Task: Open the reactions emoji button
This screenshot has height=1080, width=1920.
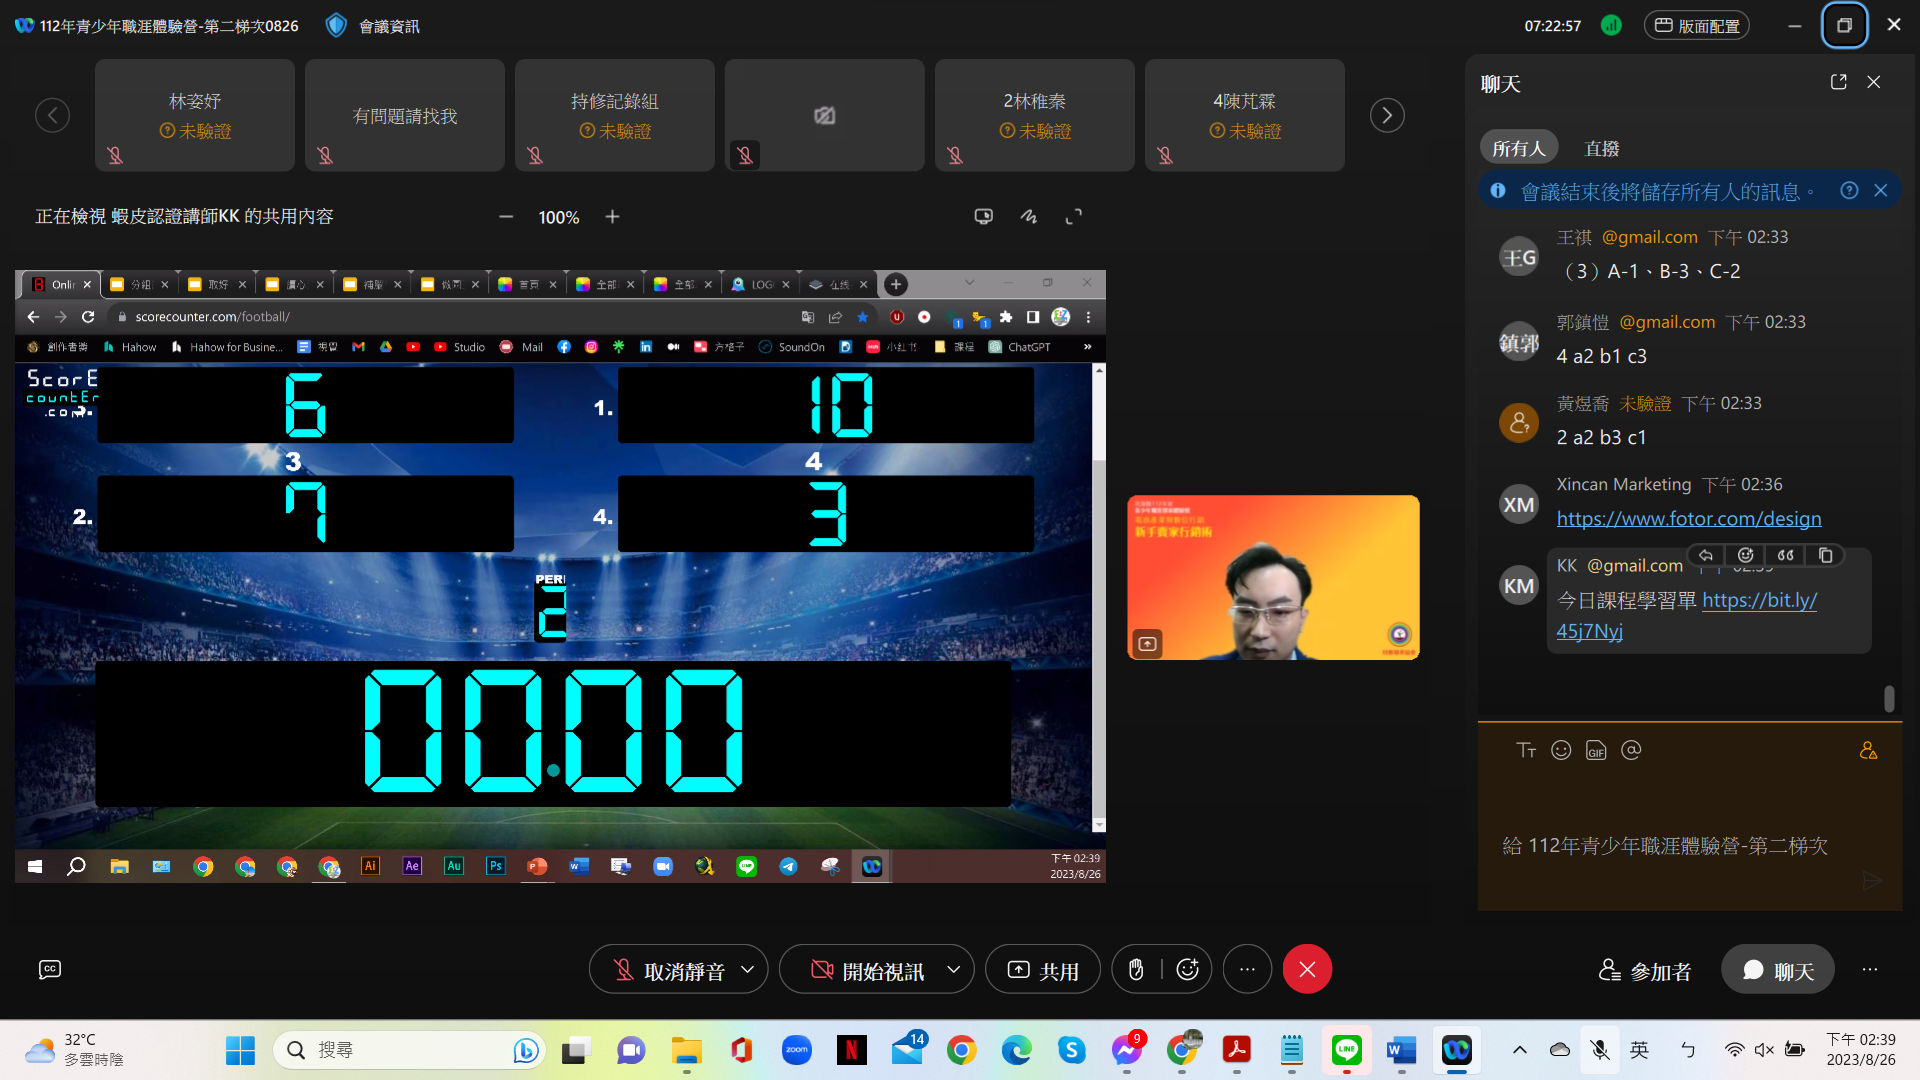Action: coord(1187,969)
